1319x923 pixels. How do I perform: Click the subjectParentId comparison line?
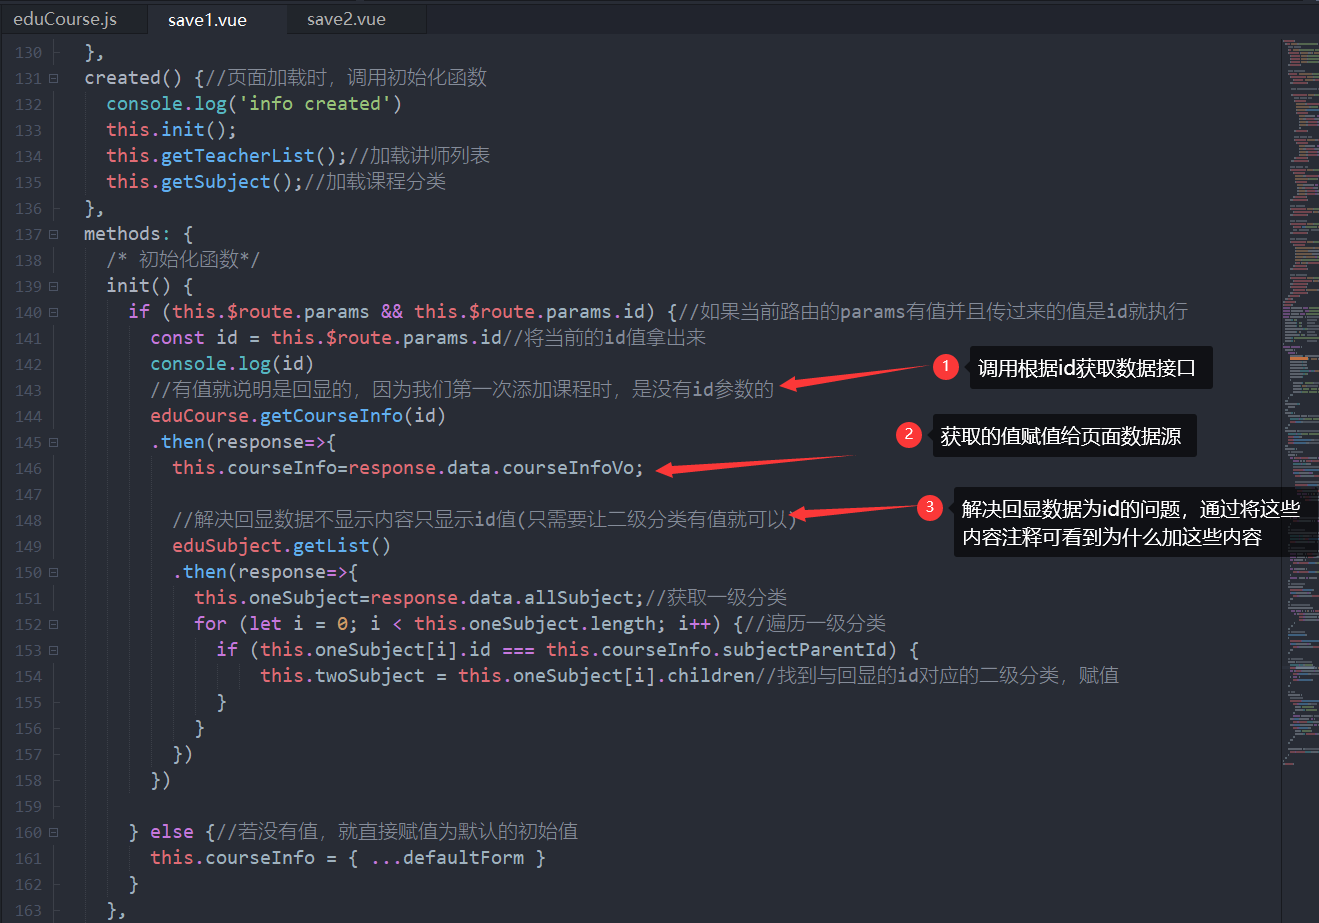[x=567, y=650]
